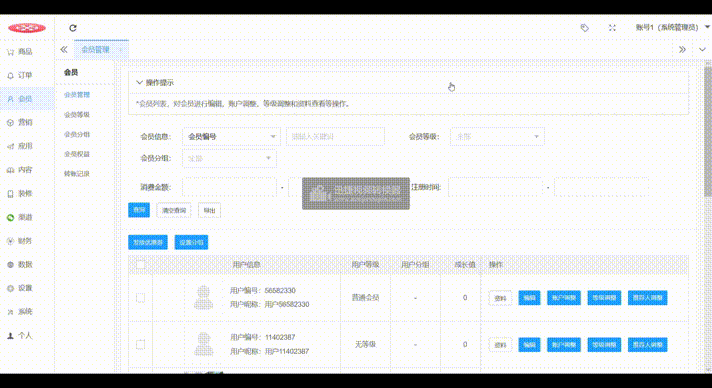This screenshot has width=712, height=388.
Task: Open 渠道 (green icon) in sidebar
Action: click(20, 217)
